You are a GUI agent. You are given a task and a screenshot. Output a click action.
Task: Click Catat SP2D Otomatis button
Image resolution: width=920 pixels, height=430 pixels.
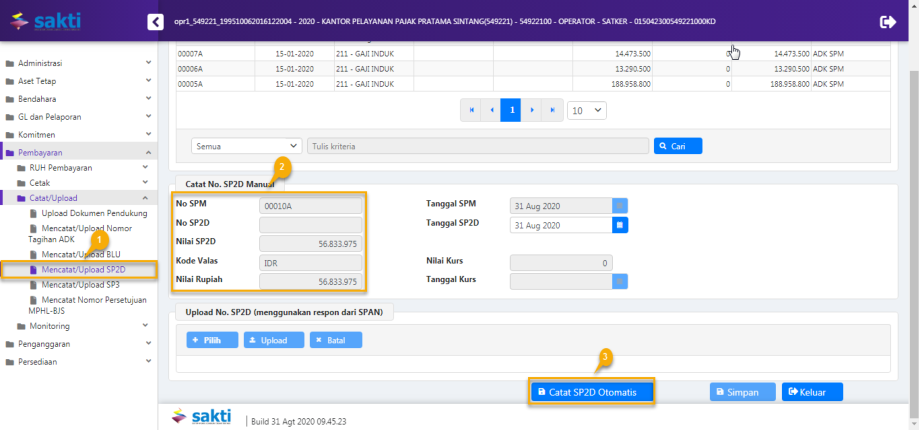click(x=591, y=392)
